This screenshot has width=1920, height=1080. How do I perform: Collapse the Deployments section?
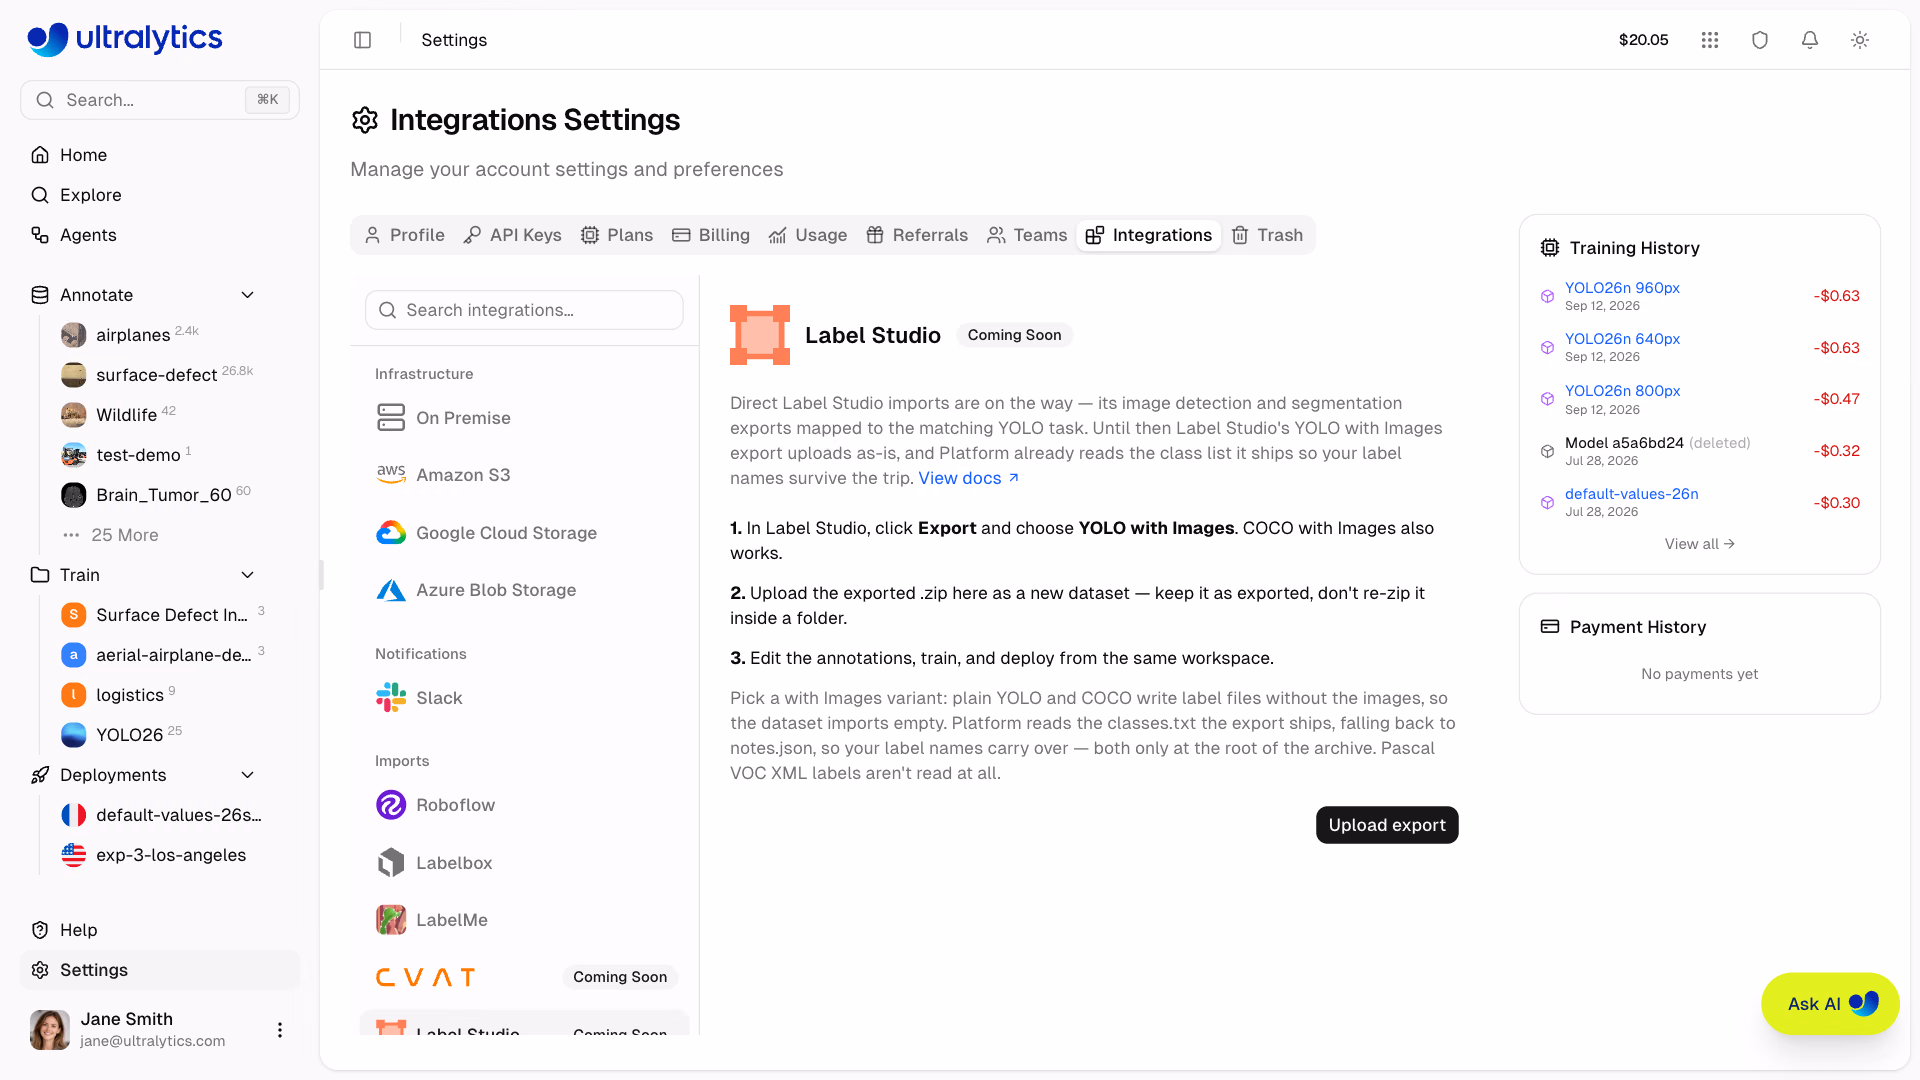tap(248, 775)
